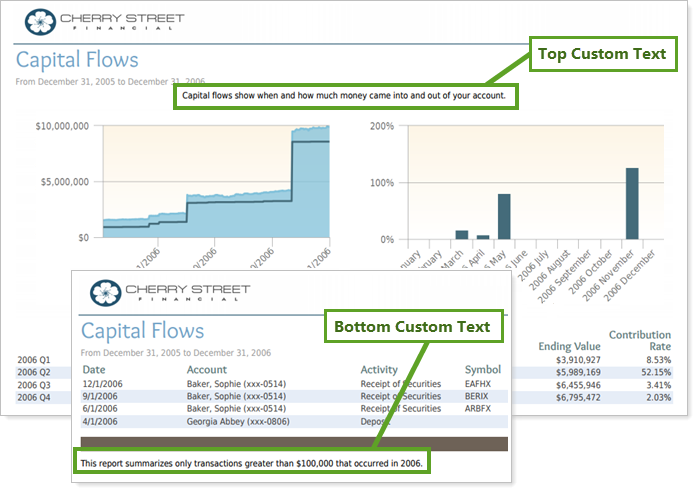697x495 pixels.
Task: Click the Cherry Street flower logo at top
Action: pyautogui.click(x=39, y=21)
